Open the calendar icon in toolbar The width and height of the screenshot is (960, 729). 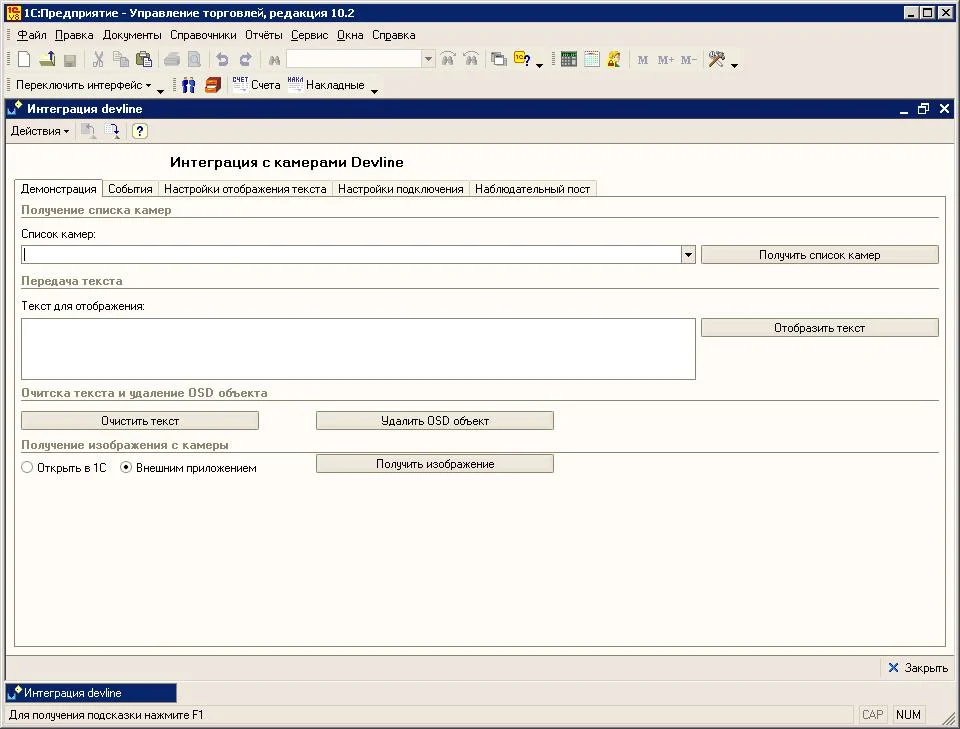pyautogui.click(x=592, y=60)
